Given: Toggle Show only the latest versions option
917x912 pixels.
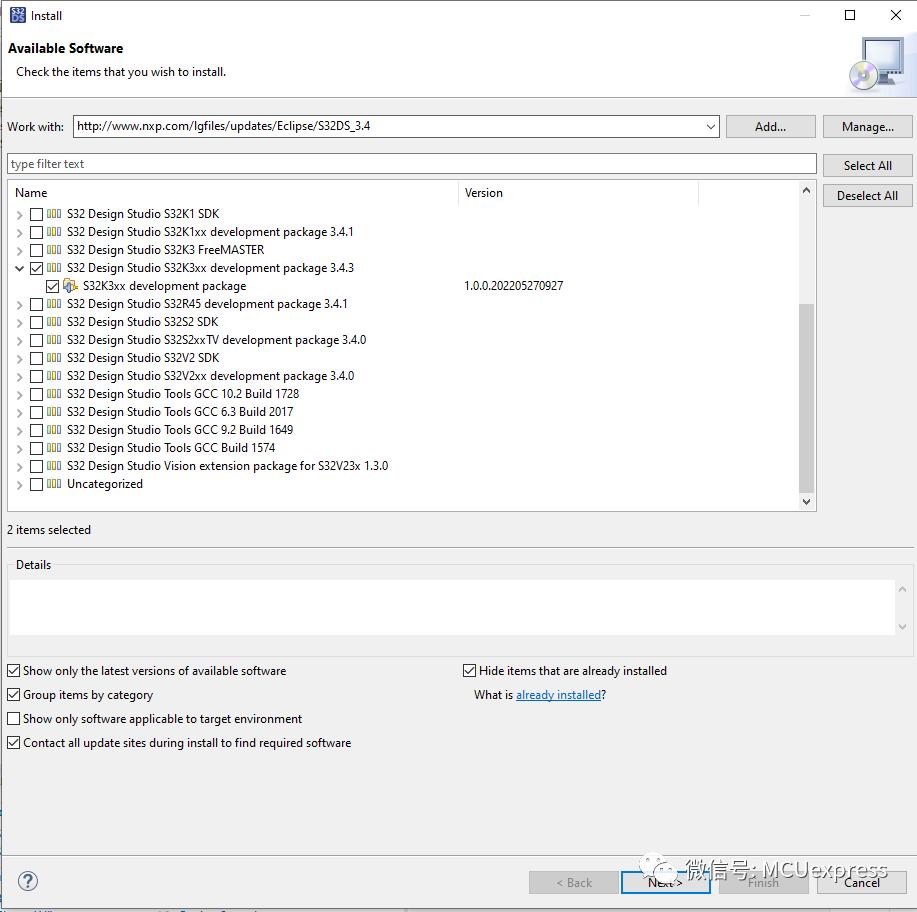Looking at the screenshot, I should (x=13, y=670).
